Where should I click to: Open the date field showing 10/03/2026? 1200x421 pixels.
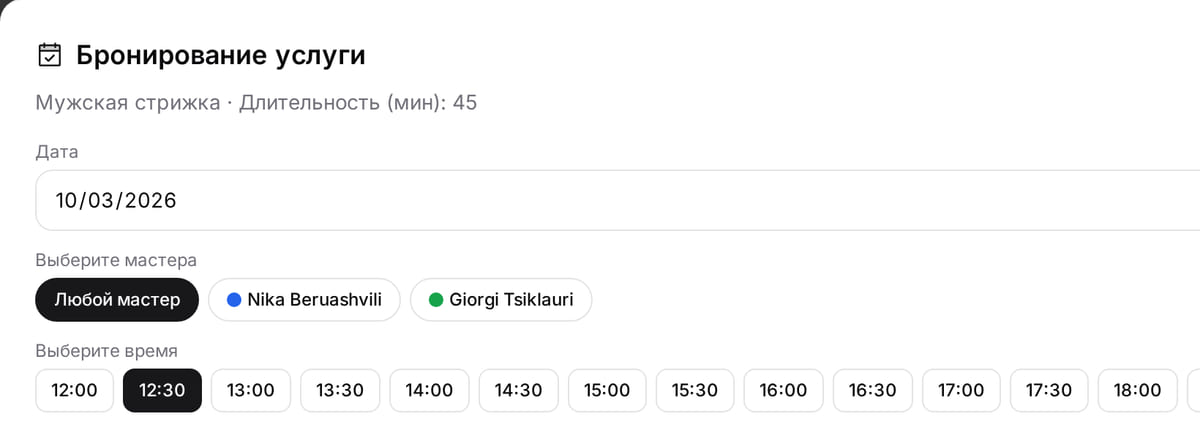(617, 200)
